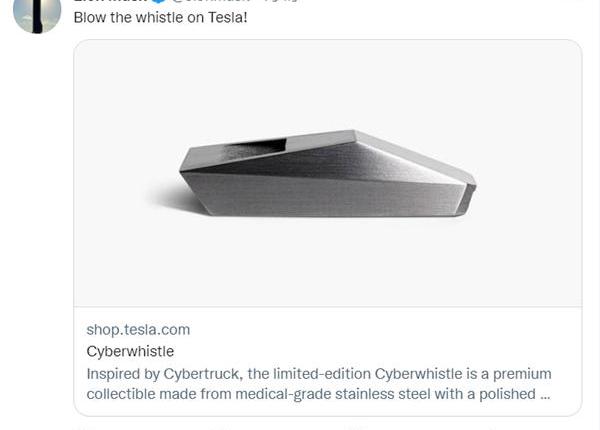
Task: Click the "Blow the whistle on Tesla!" text
Action: [x=160, y=18]
